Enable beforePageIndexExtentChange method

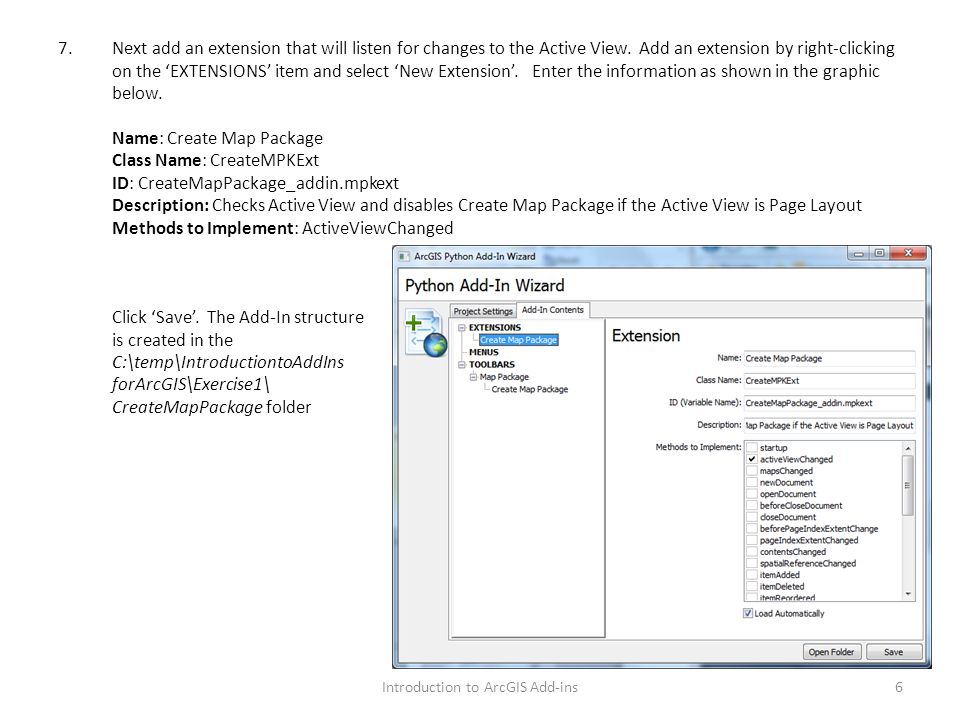752,529
